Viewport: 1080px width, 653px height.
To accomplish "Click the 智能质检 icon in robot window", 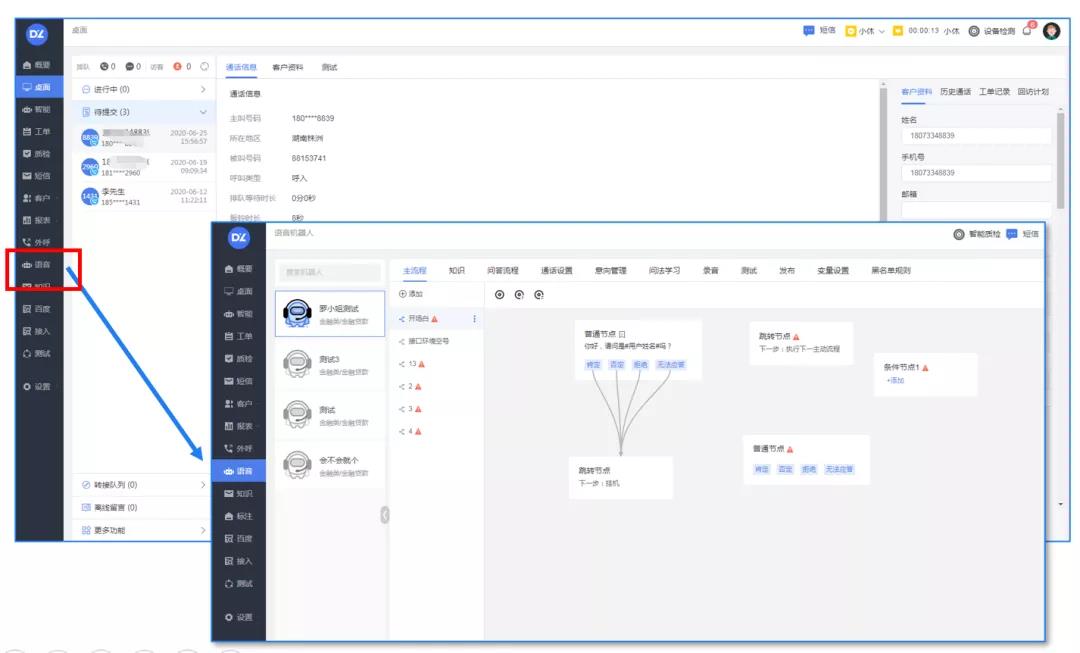I will click(x=959, y=234).
